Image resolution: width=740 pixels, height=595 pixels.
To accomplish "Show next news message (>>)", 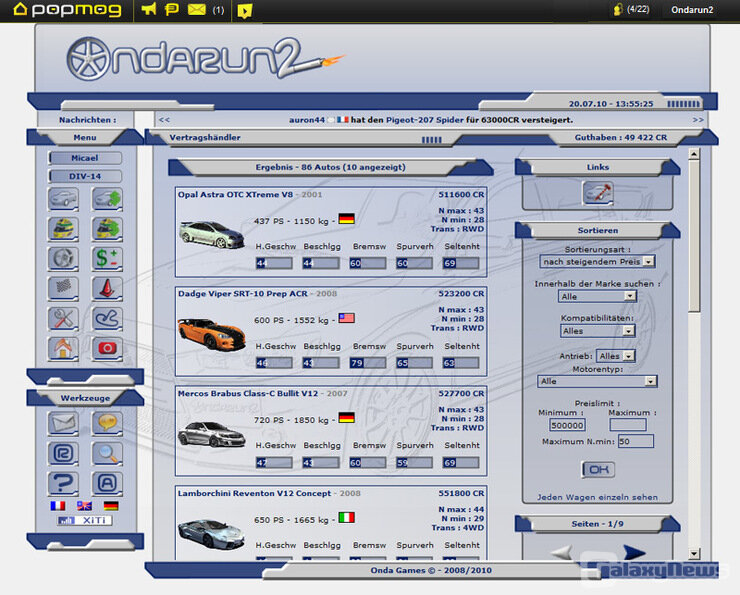I will tap(698, 120).
